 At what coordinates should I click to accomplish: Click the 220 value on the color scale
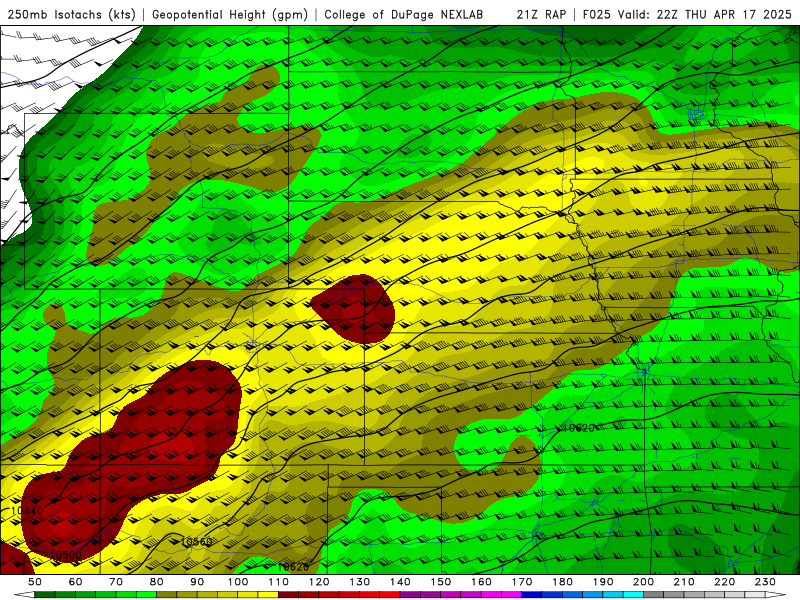[x=725, y=582]
